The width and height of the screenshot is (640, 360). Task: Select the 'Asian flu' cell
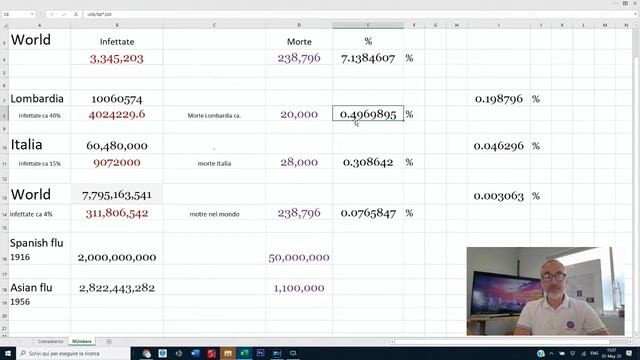pos(40,287)
